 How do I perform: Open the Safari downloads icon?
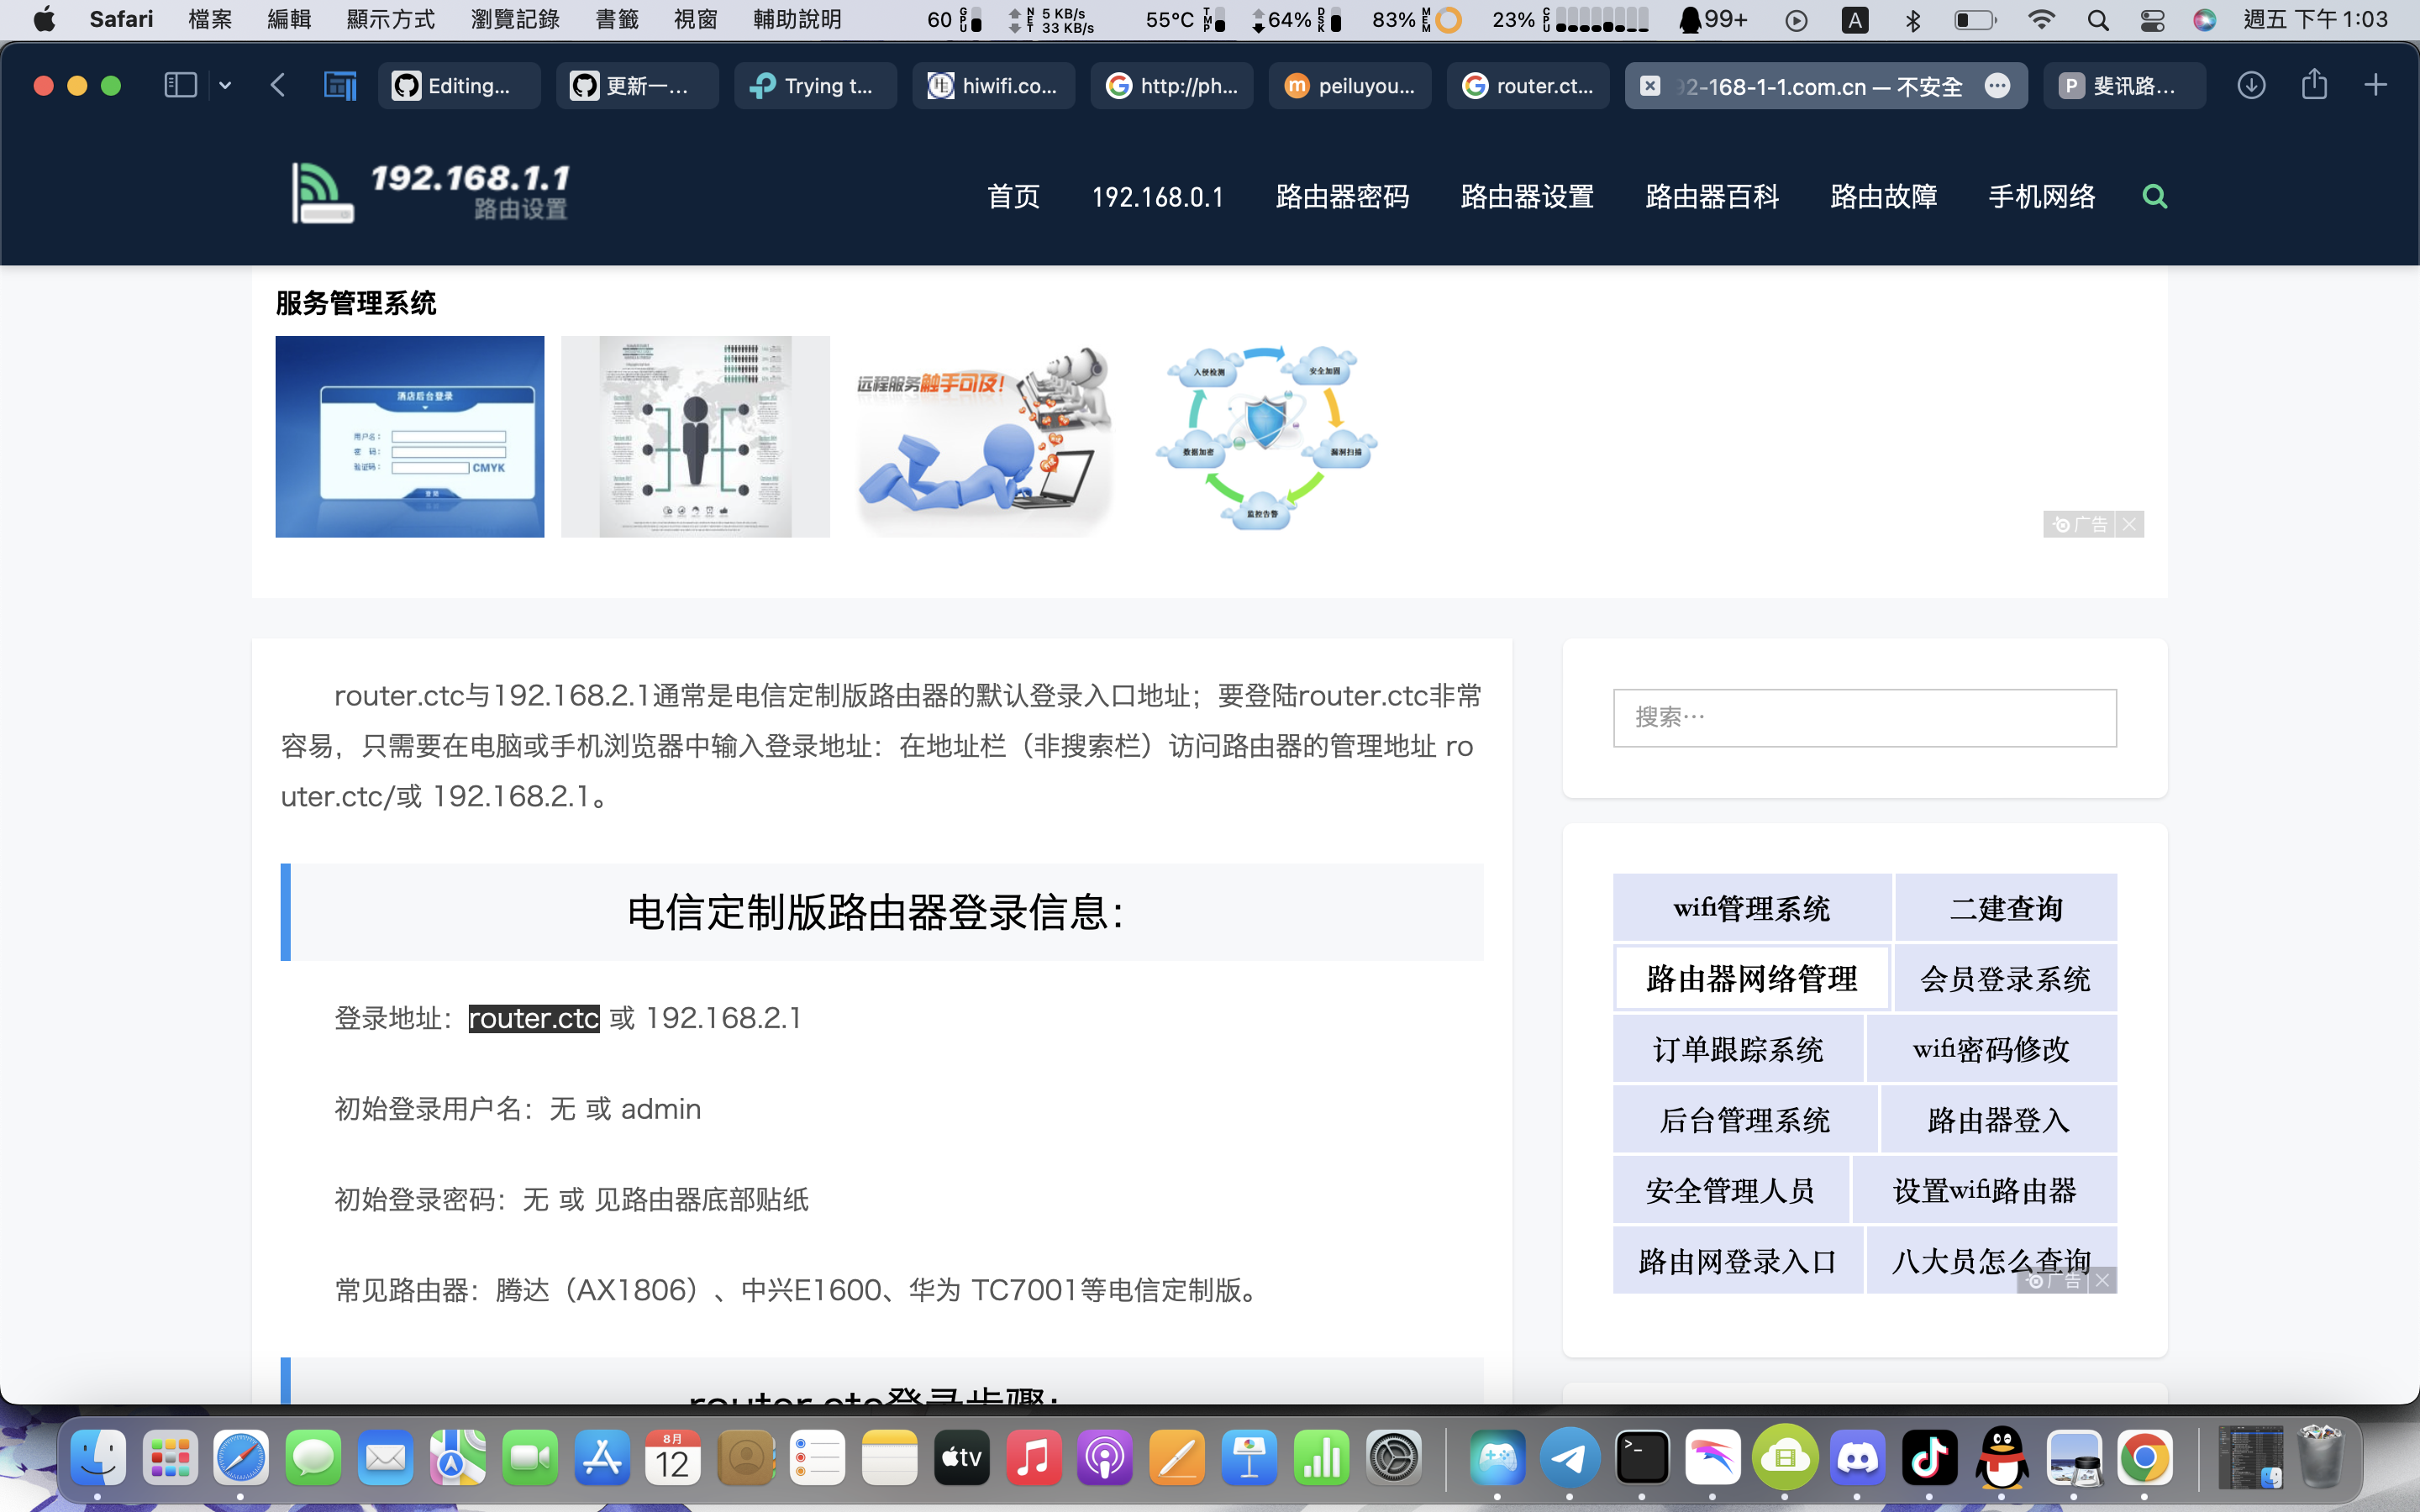2252,85
